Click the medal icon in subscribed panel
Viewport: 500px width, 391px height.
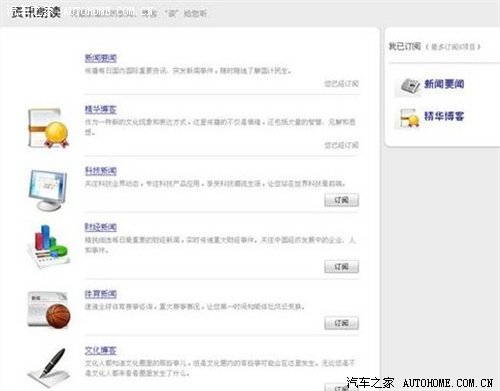point(409,118)
